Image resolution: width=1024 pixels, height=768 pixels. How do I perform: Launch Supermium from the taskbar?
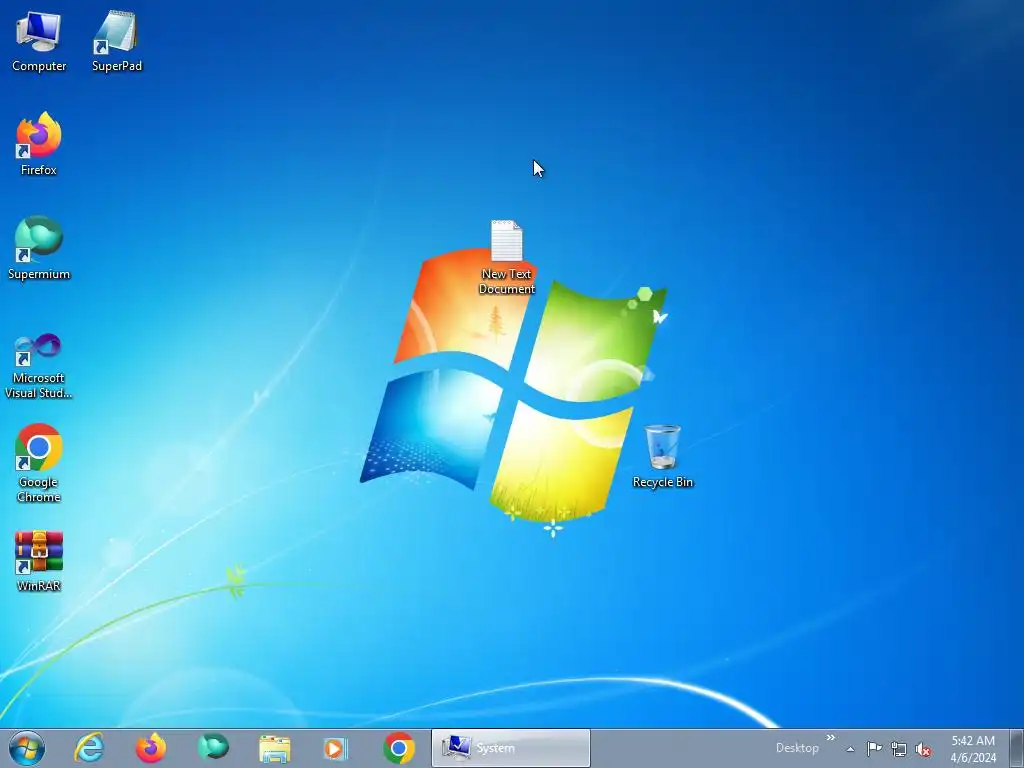(213, 748)
